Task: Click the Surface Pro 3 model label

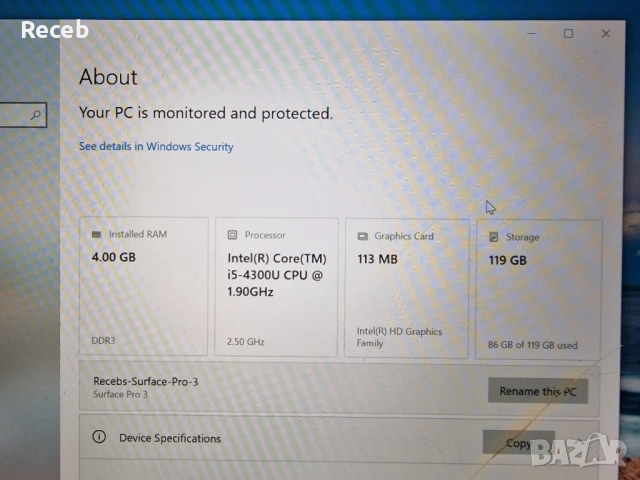Action: 120,394
